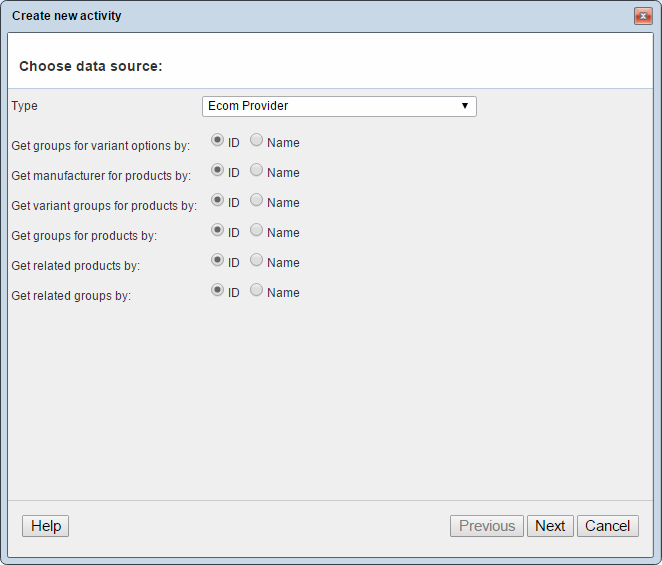Close the Create new activity dialog
The width and height of the screenshot is (662, 565).
coord(642,16)
